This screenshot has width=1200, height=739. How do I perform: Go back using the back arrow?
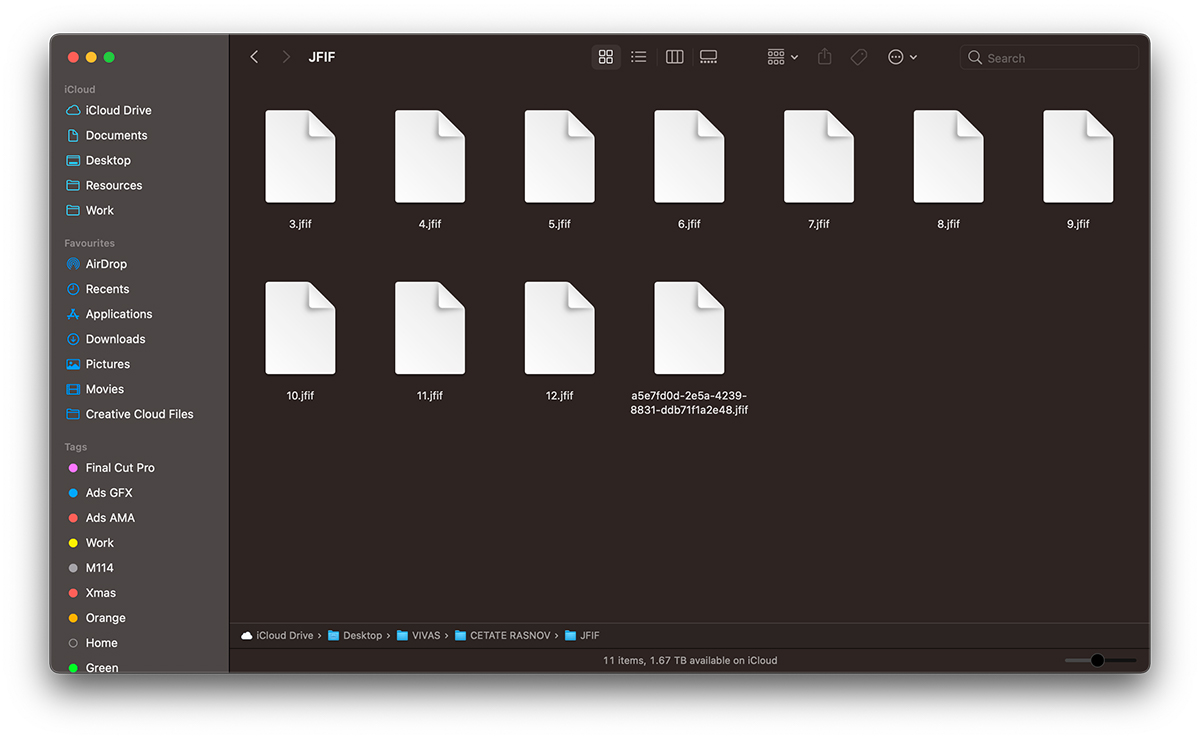point(254,58)
